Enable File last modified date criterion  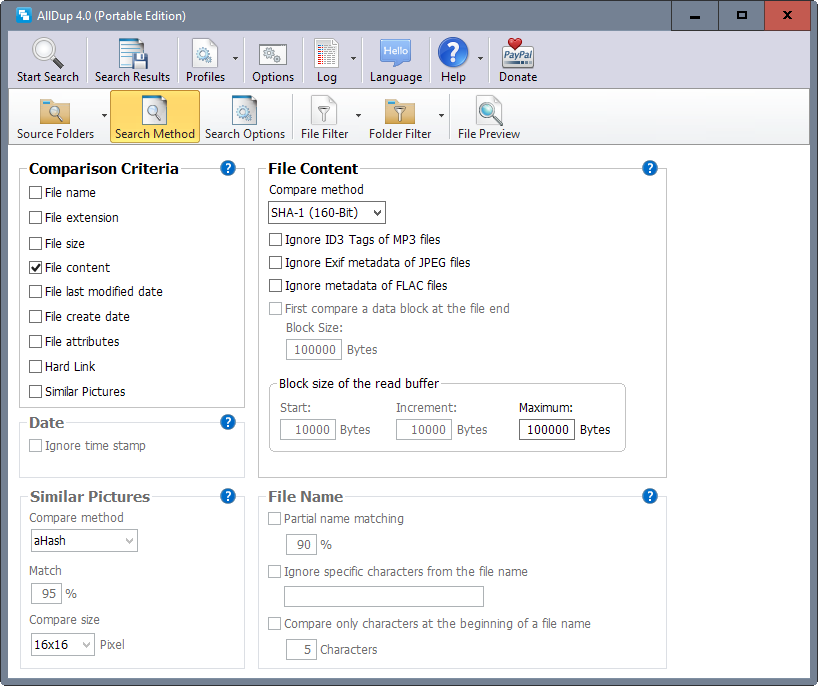(35, 292)
